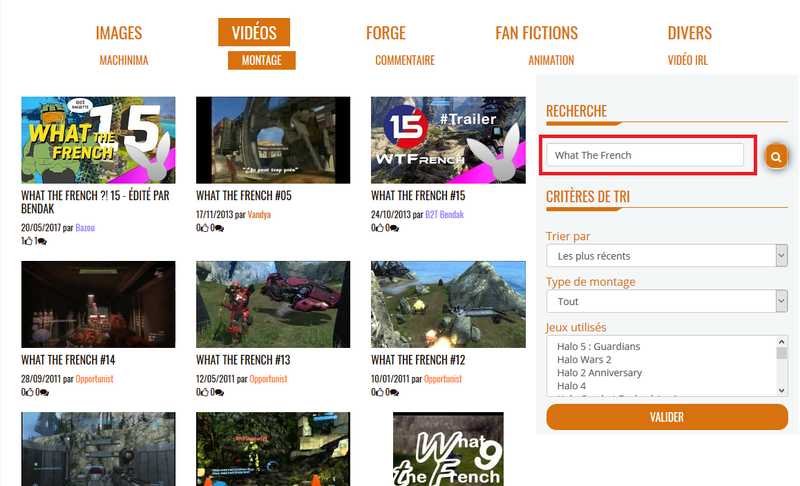
Task: Open author B2T Bendak's profile link
Action: pyautogui.click(x=444, y=215)
